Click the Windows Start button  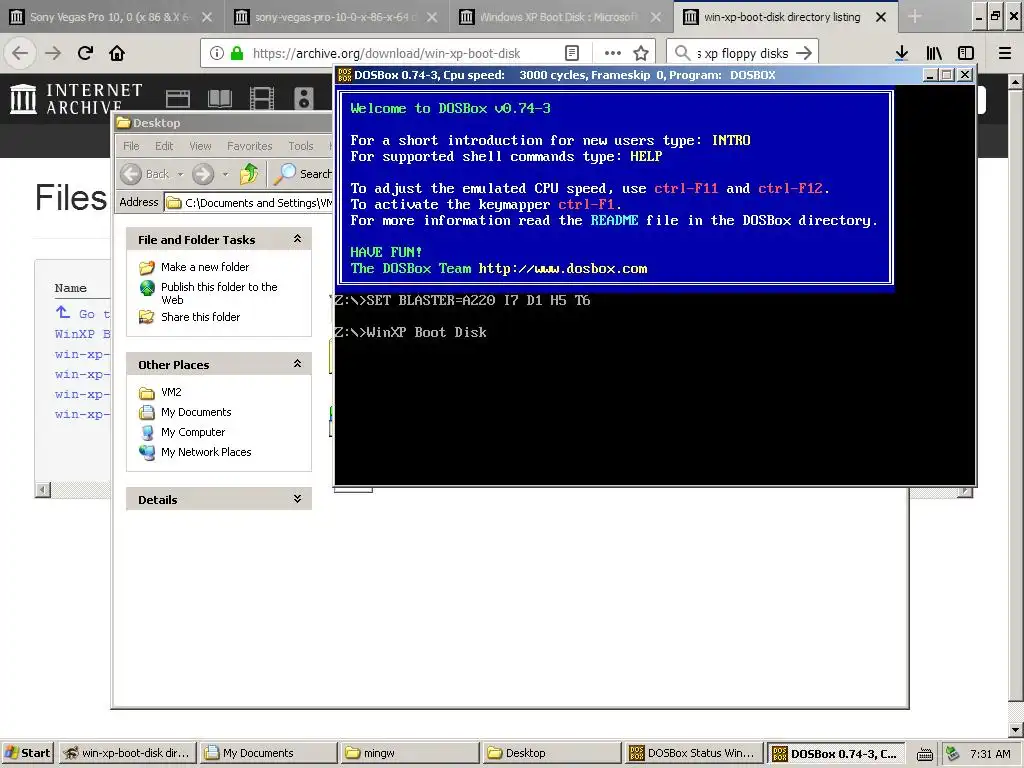[x=28, y=753]
